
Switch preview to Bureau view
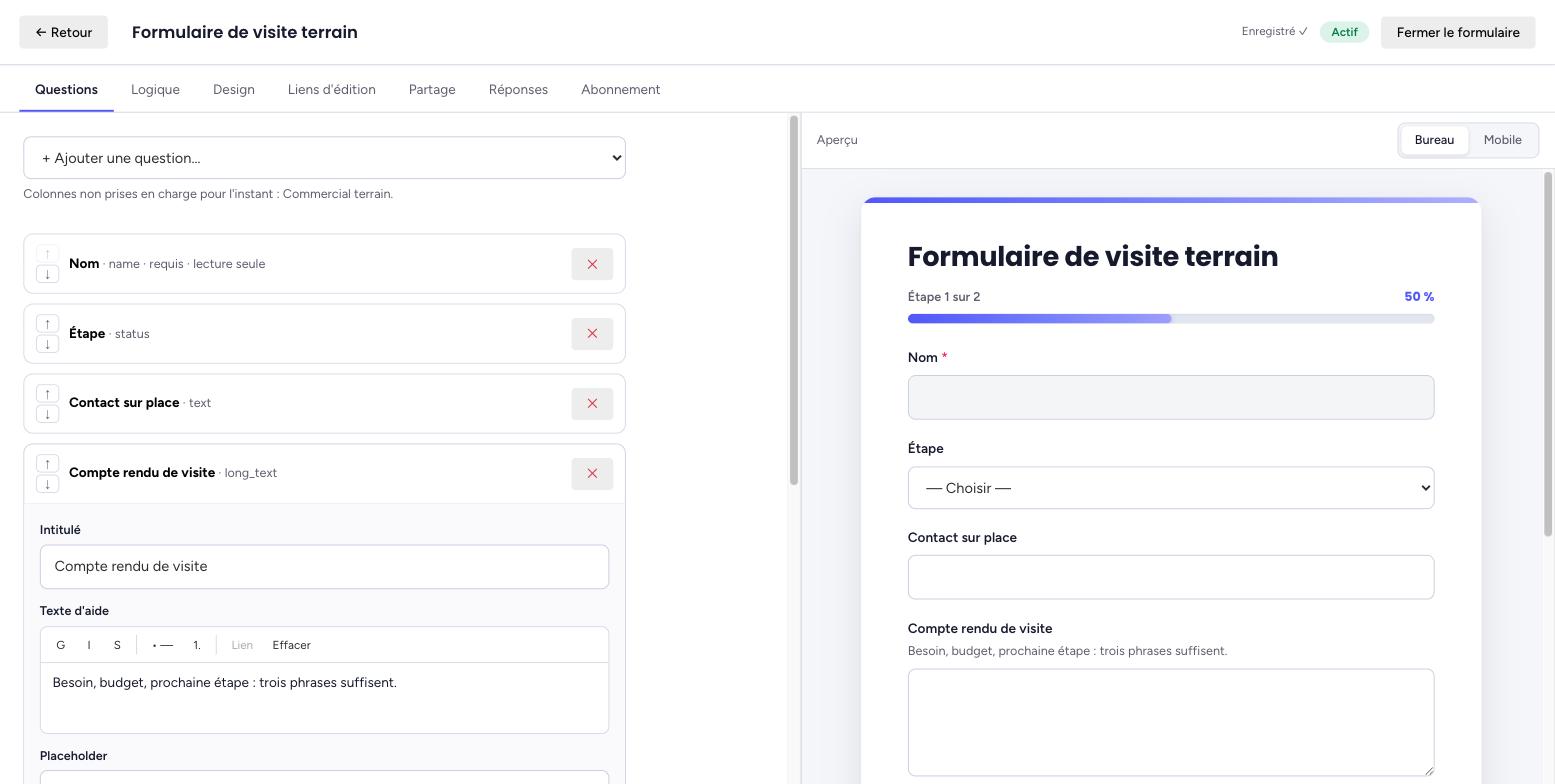[x=1434, y=140]
